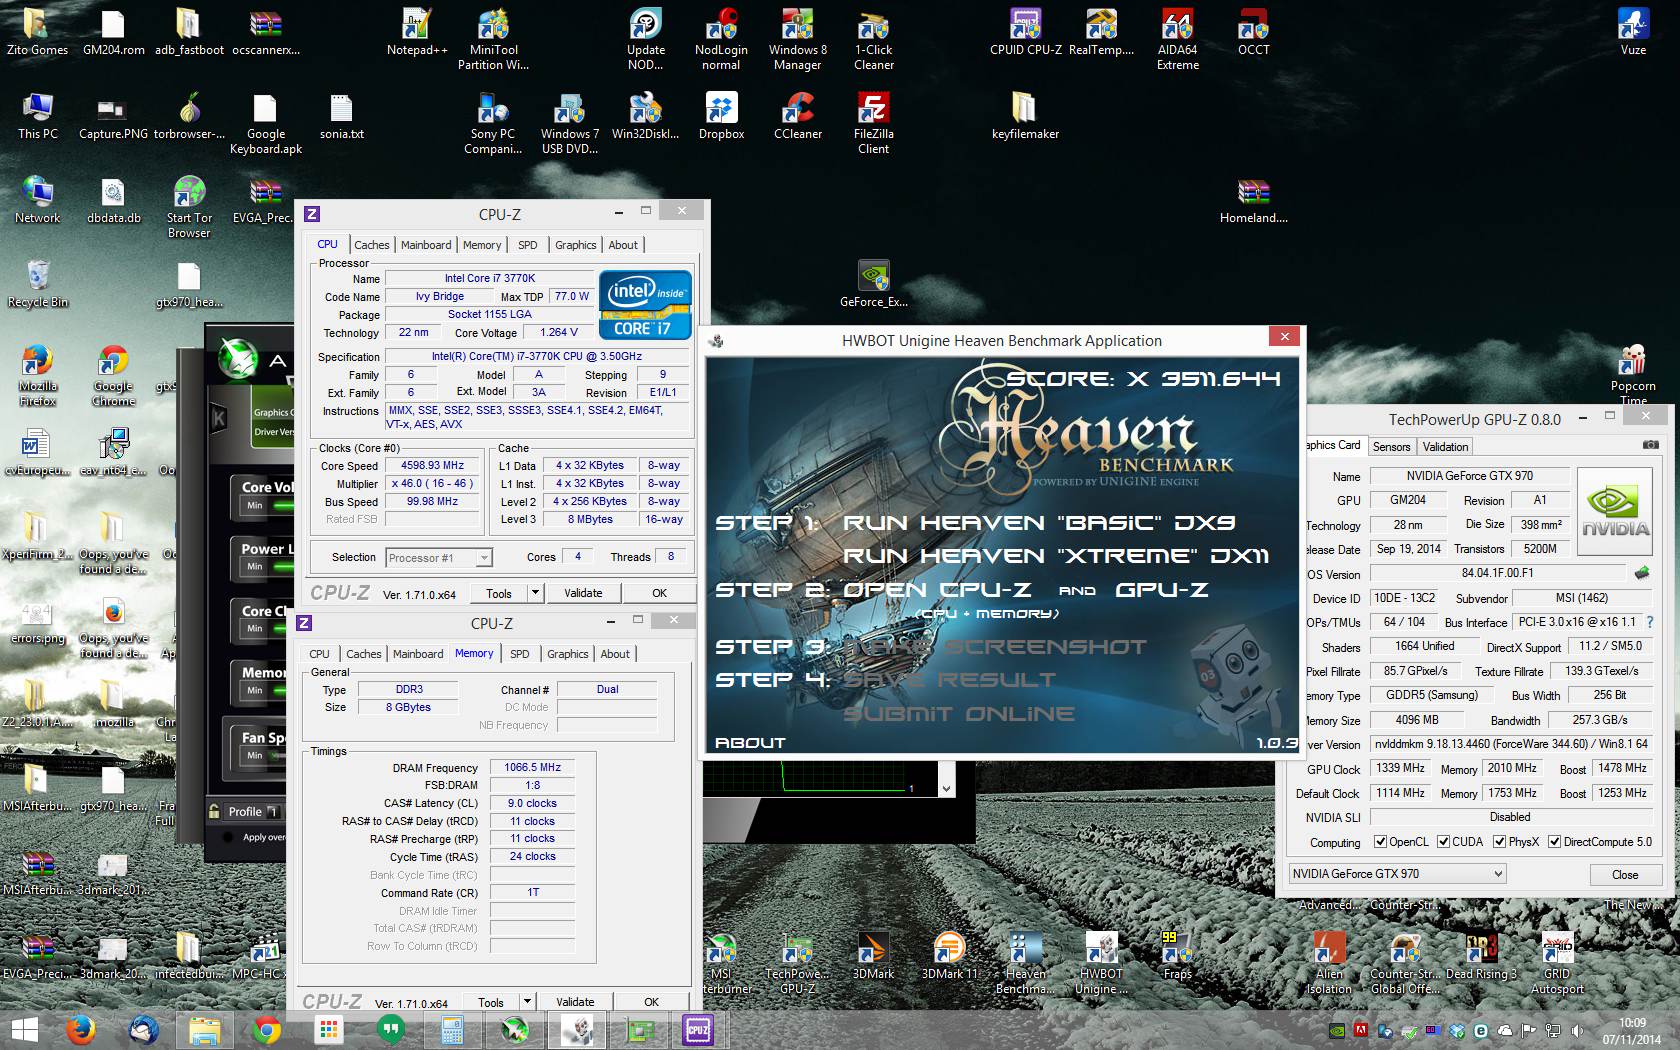Open Notepad++ desktop icon
1680x1050 pixels.
[417, 30]
